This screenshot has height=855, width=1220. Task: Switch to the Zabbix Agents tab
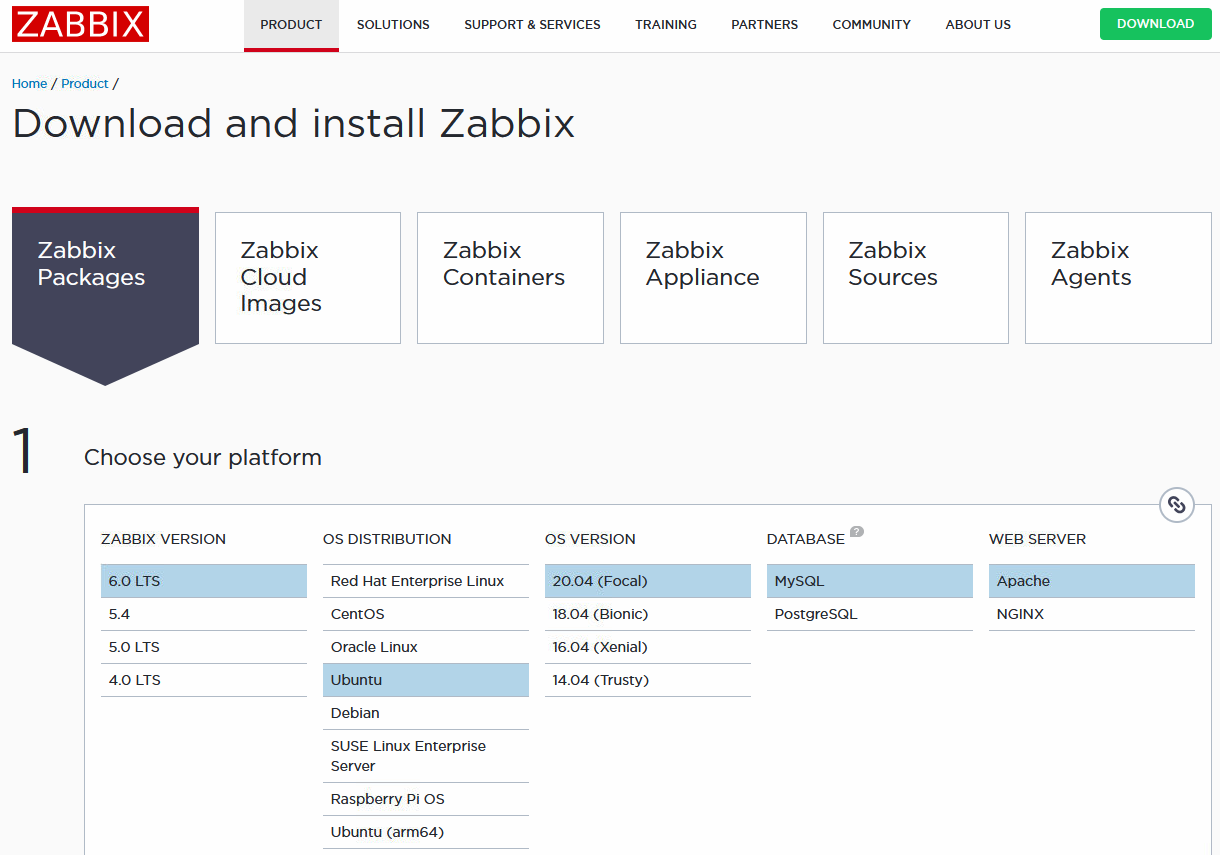coord(1117,277)
